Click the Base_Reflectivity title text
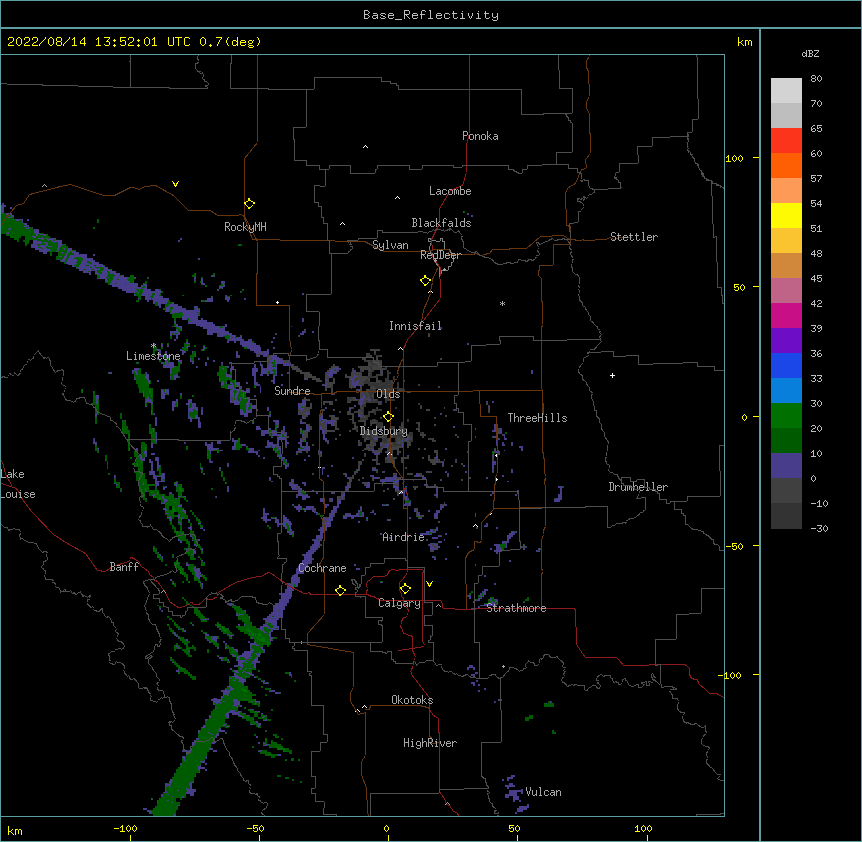This screenshot has width=862, height=842. (x=431, y=15)
